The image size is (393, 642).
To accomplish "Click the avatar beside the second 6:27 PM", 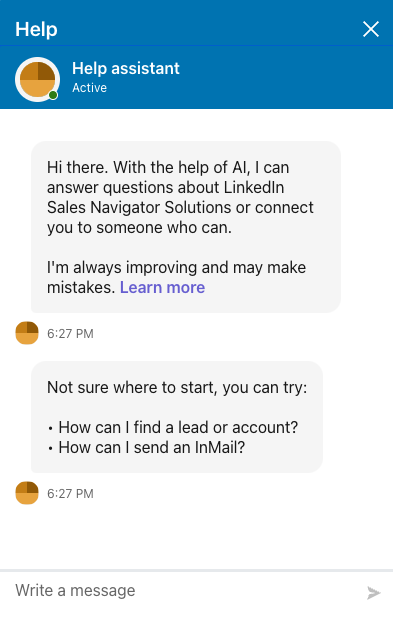I will click(27, 493).
